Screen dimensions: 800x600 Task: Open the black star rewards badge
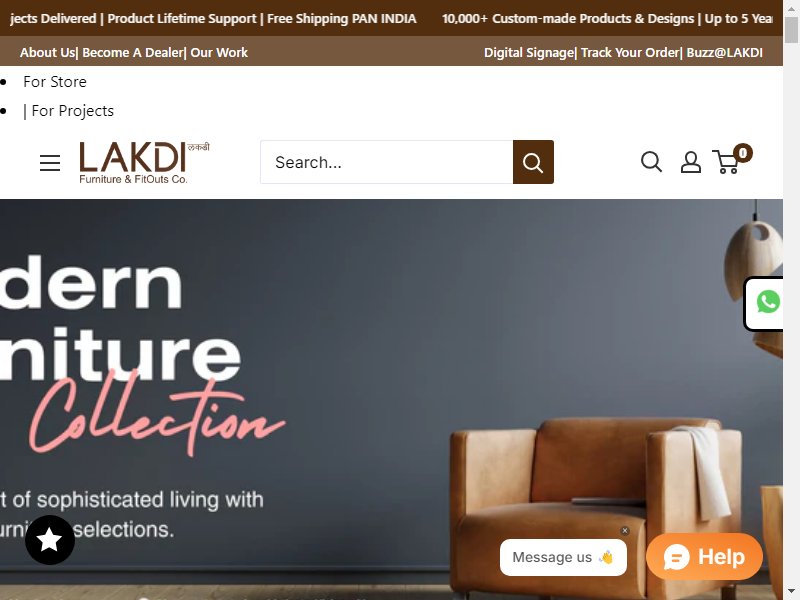pos(50,540)
